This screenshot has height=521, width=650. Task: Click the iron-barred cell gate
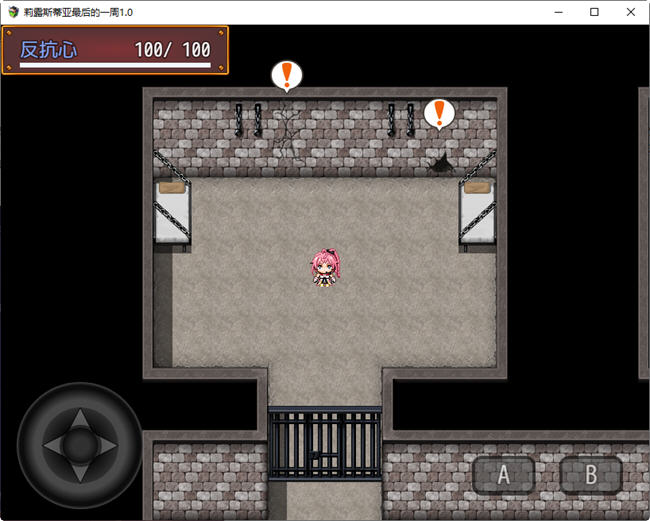pyautogui.click(x=324, y=443)
